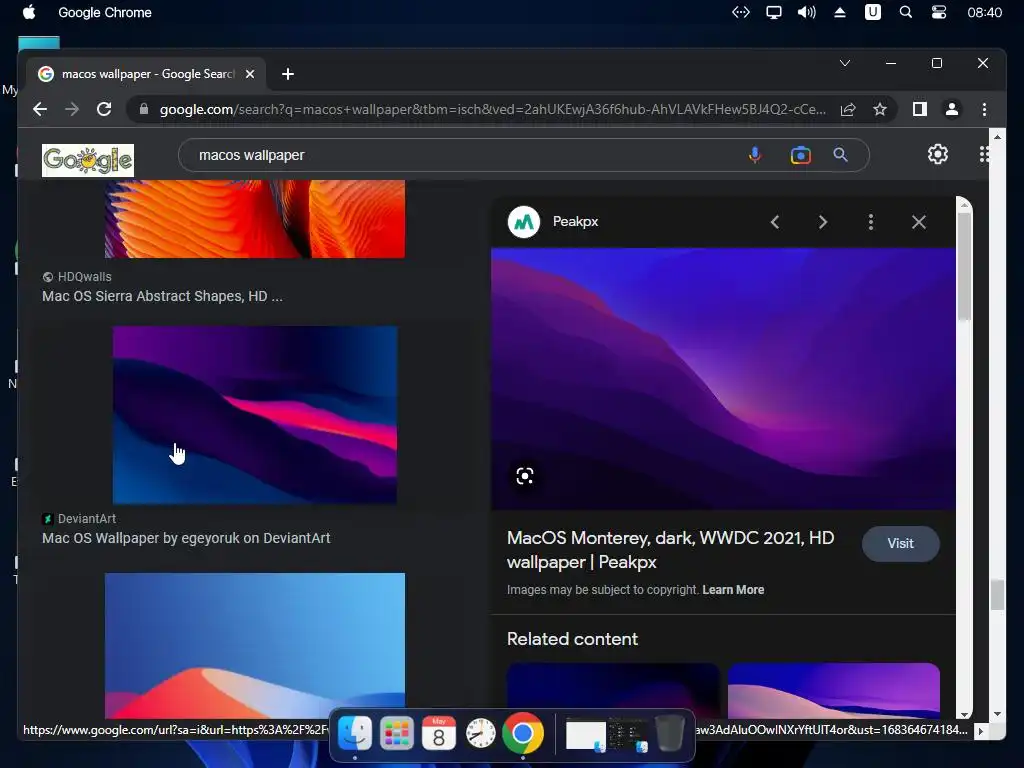Open the Learn More copyright link

(733, 590)
